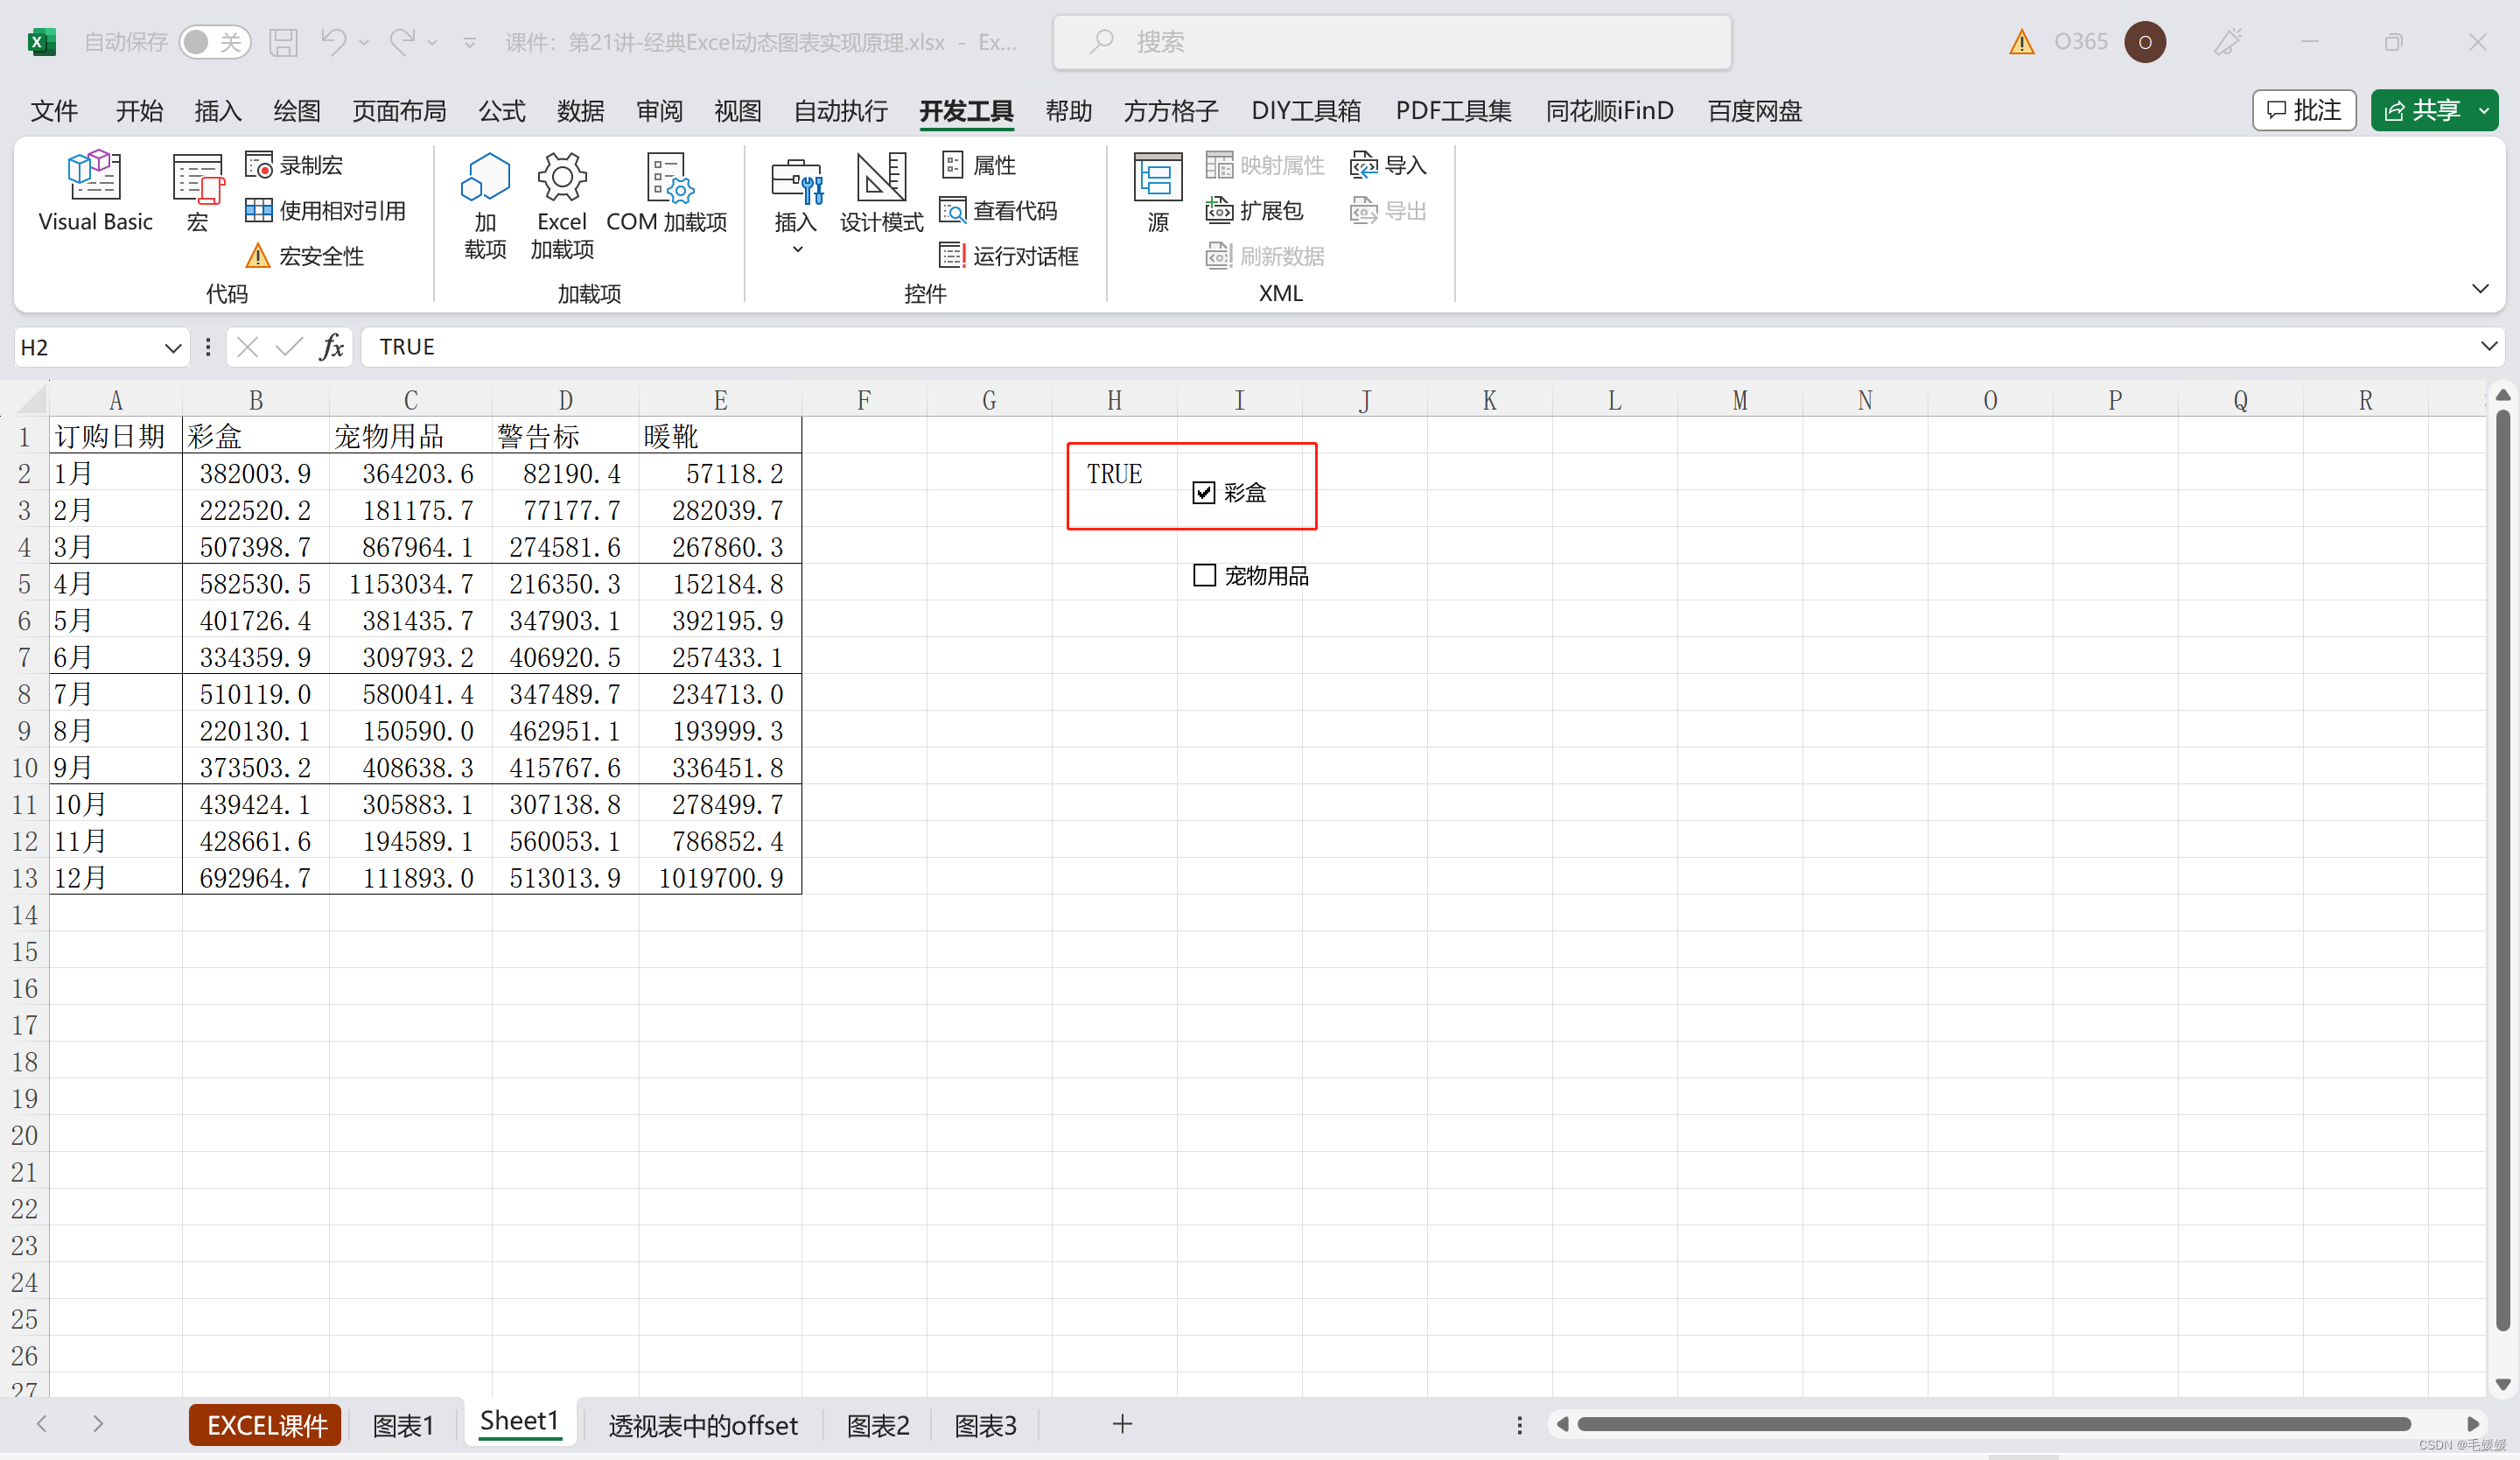The width and height of the screenshot is (2520, 1460).
Task: Open the 图表1 sheet tab
Action: 403,1424
